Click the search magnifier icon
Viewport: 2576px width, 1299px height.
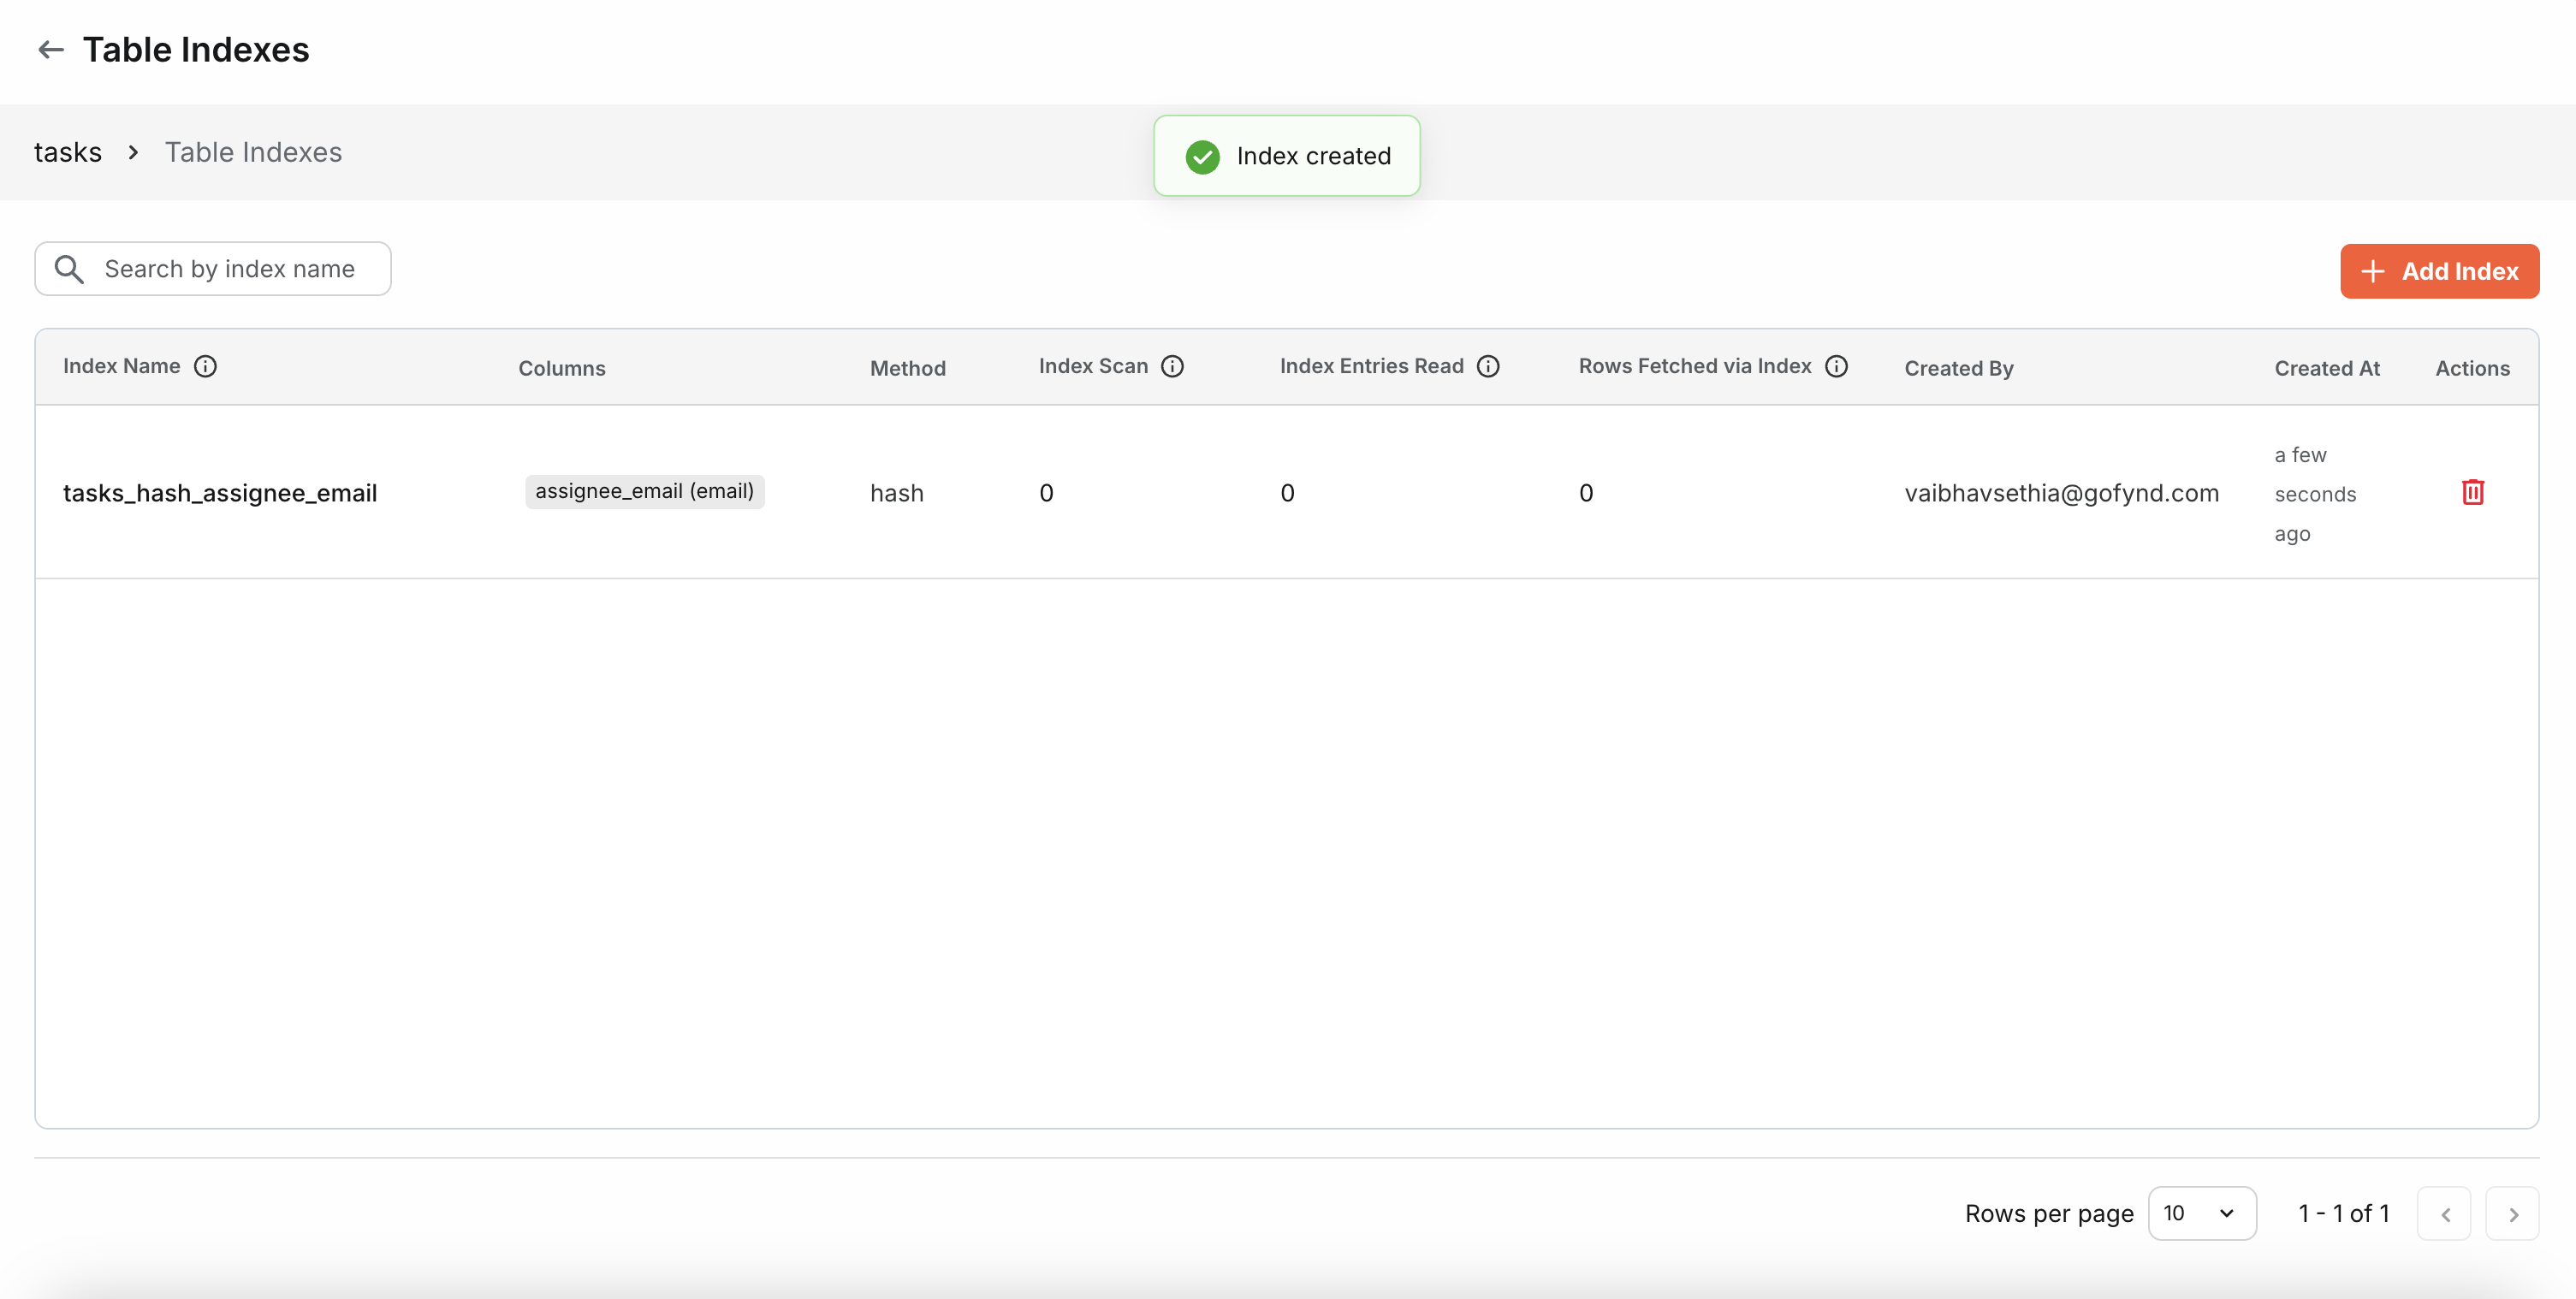pos(69,269)
